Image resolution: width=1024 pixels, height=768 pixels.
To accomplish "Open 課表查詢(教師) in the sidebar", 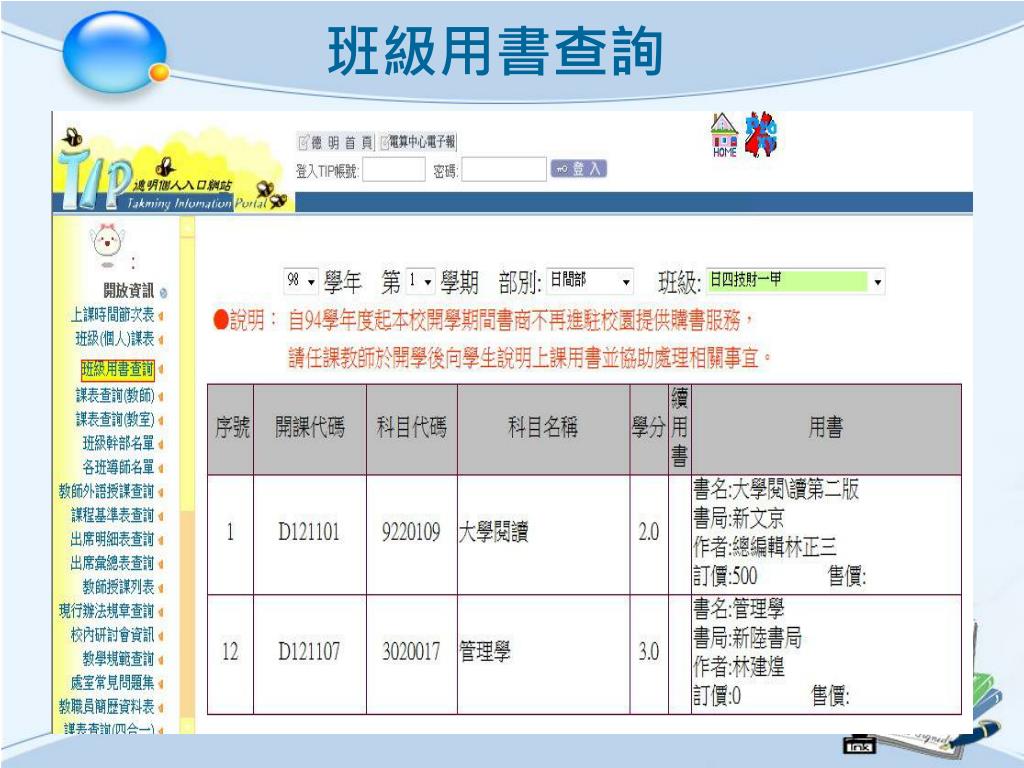I will (114, 396).
